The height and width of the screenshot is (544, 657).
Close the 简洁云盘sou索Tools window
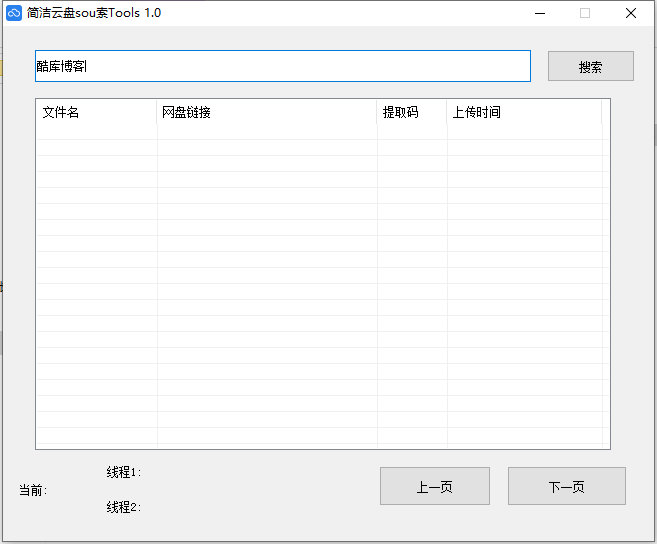coord(631,13)
